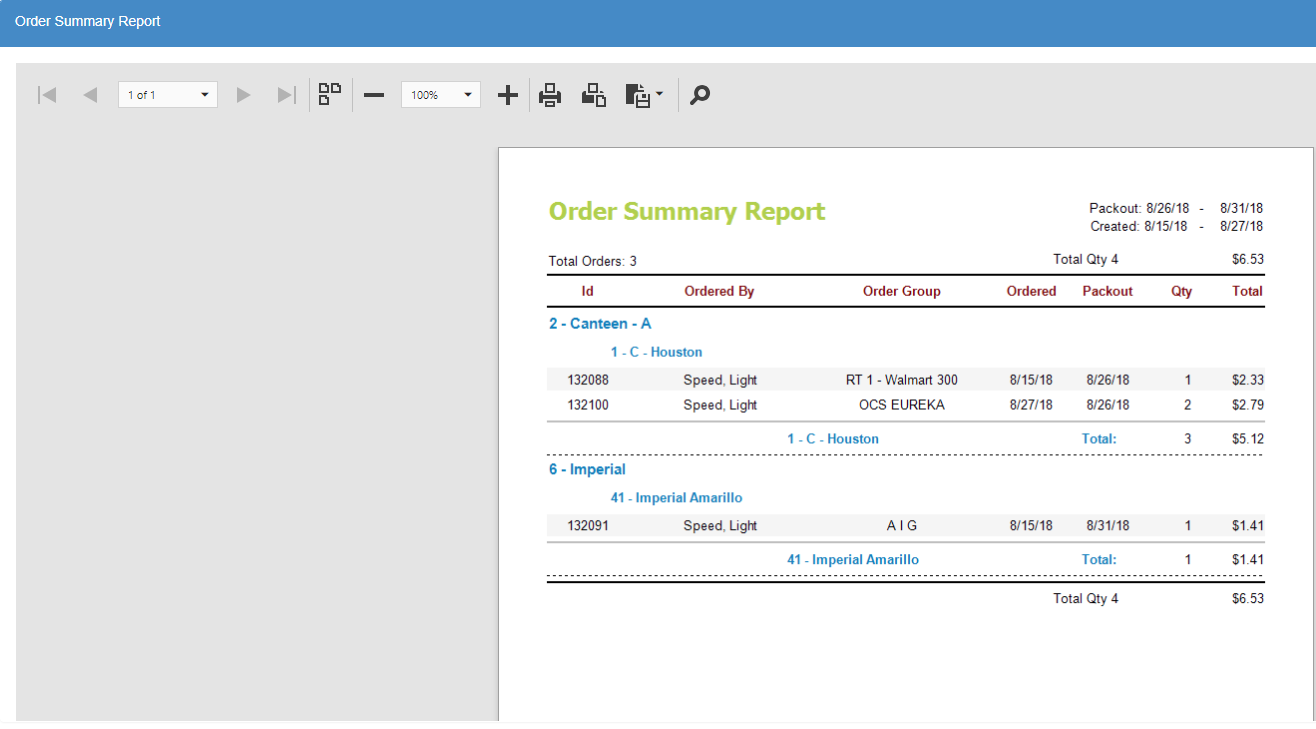This screenshot has height=729, width=1316.
Task: Click the $2.79 total cell
Action: (x=1248, y=405)
